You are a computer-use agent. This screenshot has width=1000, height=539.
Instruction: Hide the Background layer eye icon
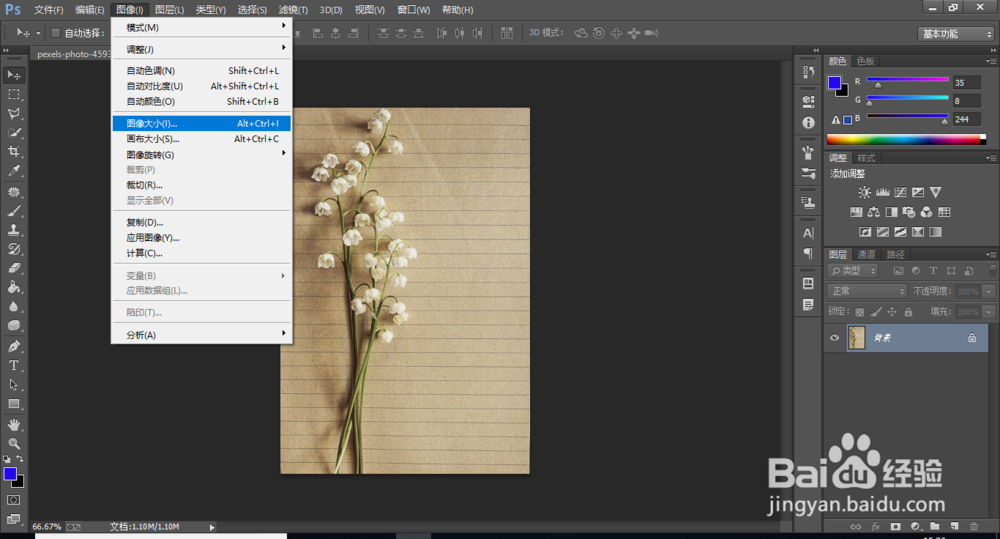coord(834,338)
